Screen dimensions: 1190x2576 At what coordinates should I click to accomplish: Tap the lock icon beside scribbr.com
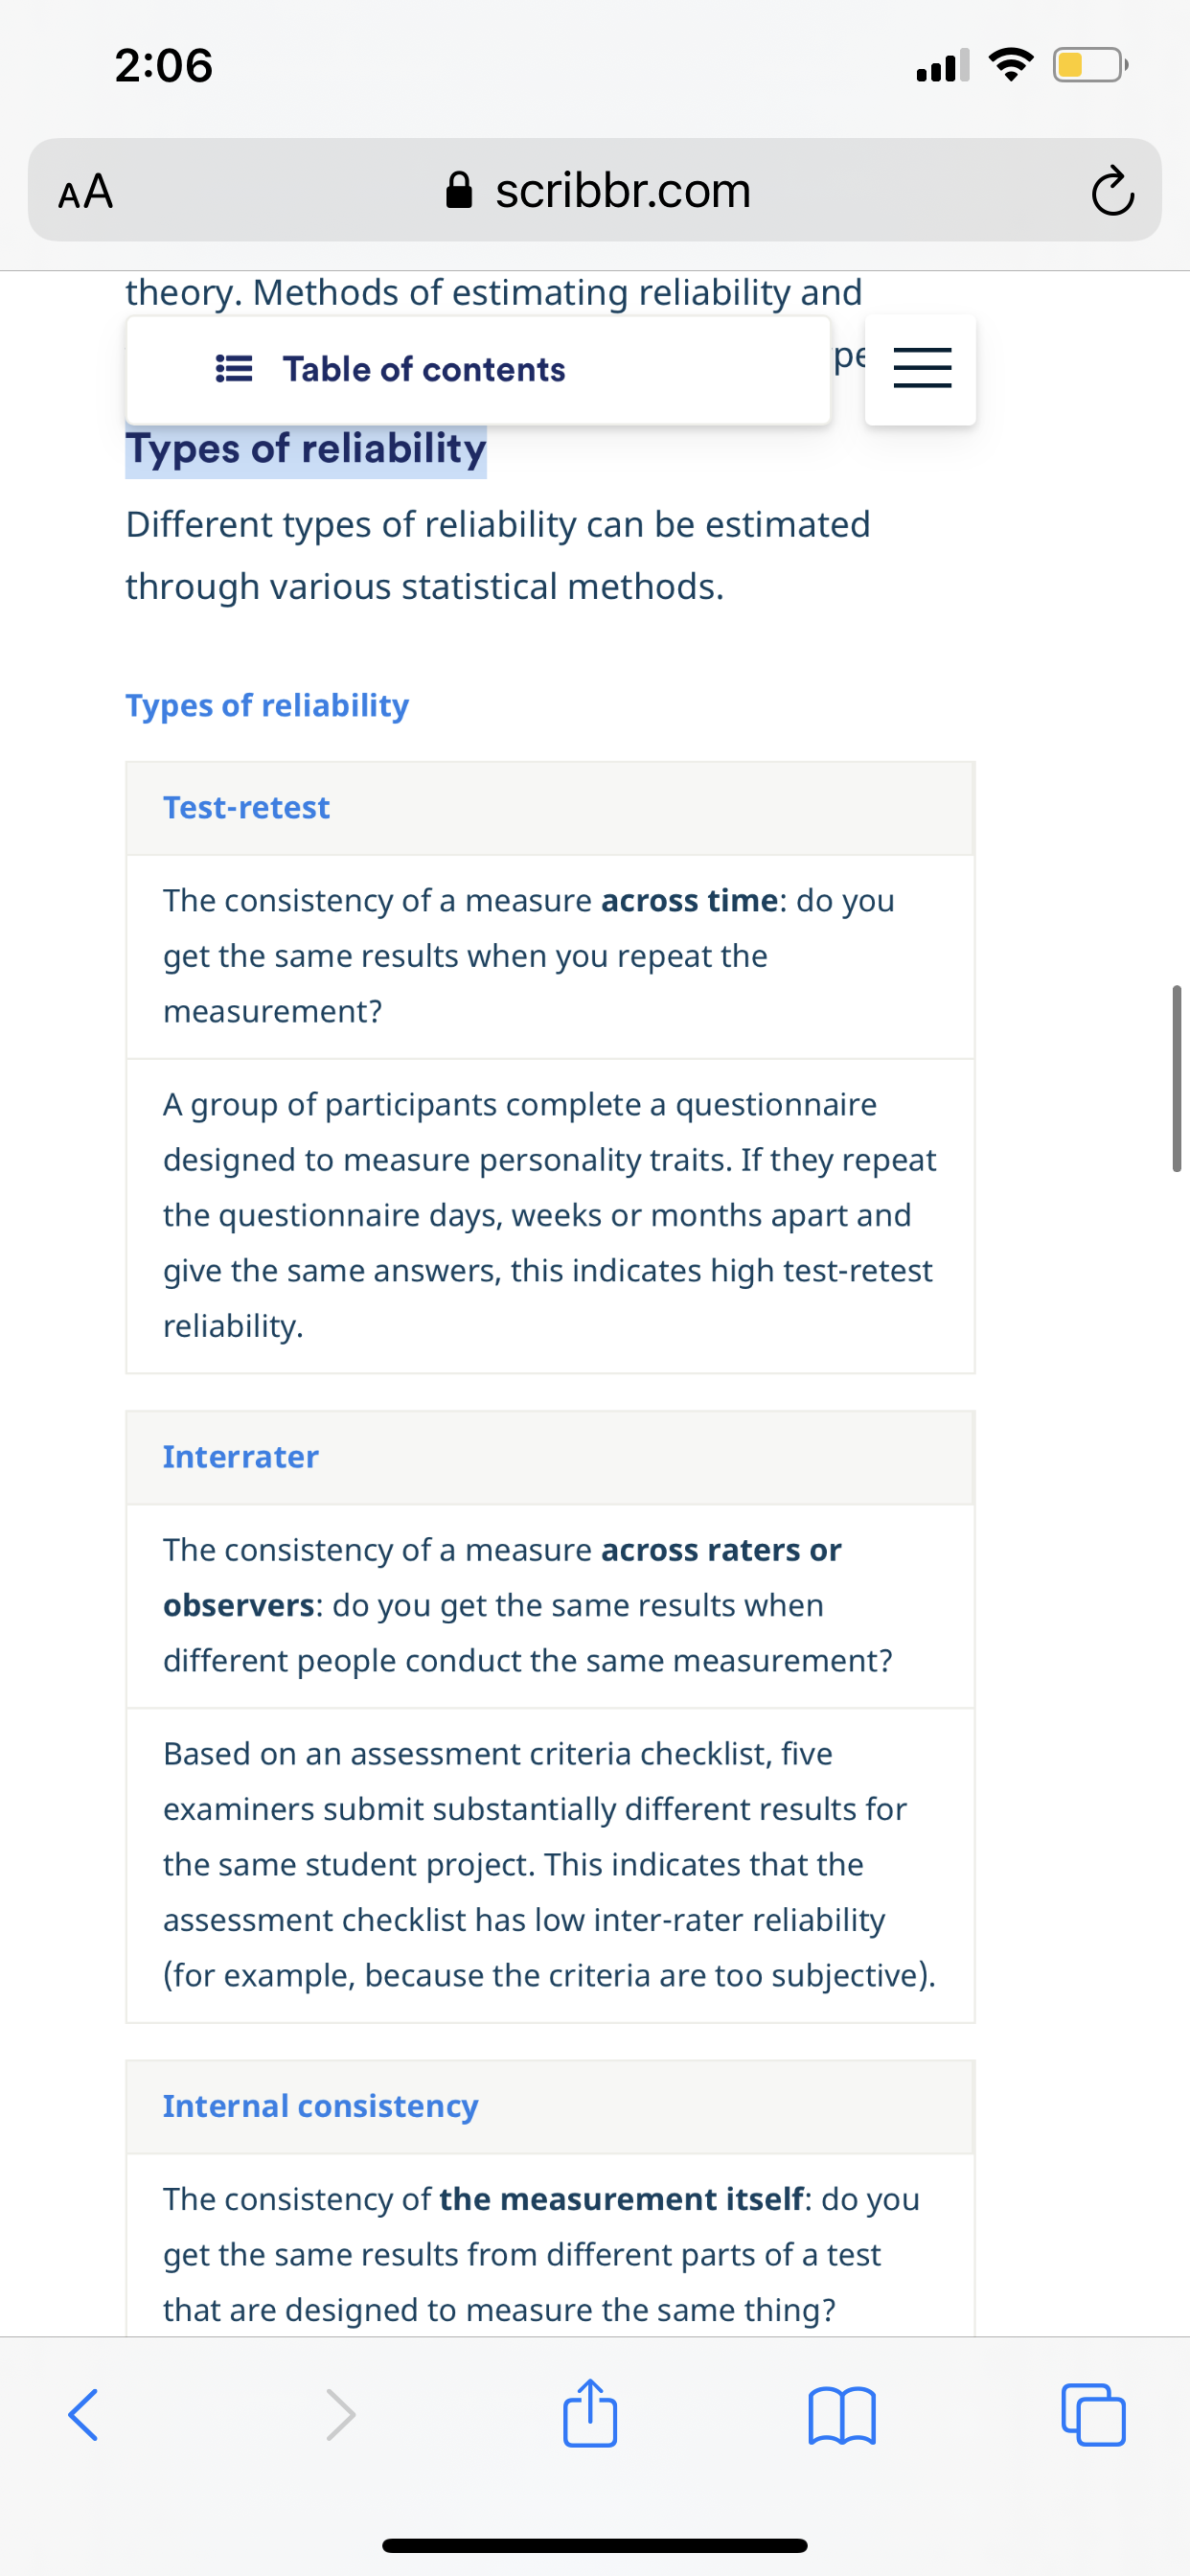(458, 190)
